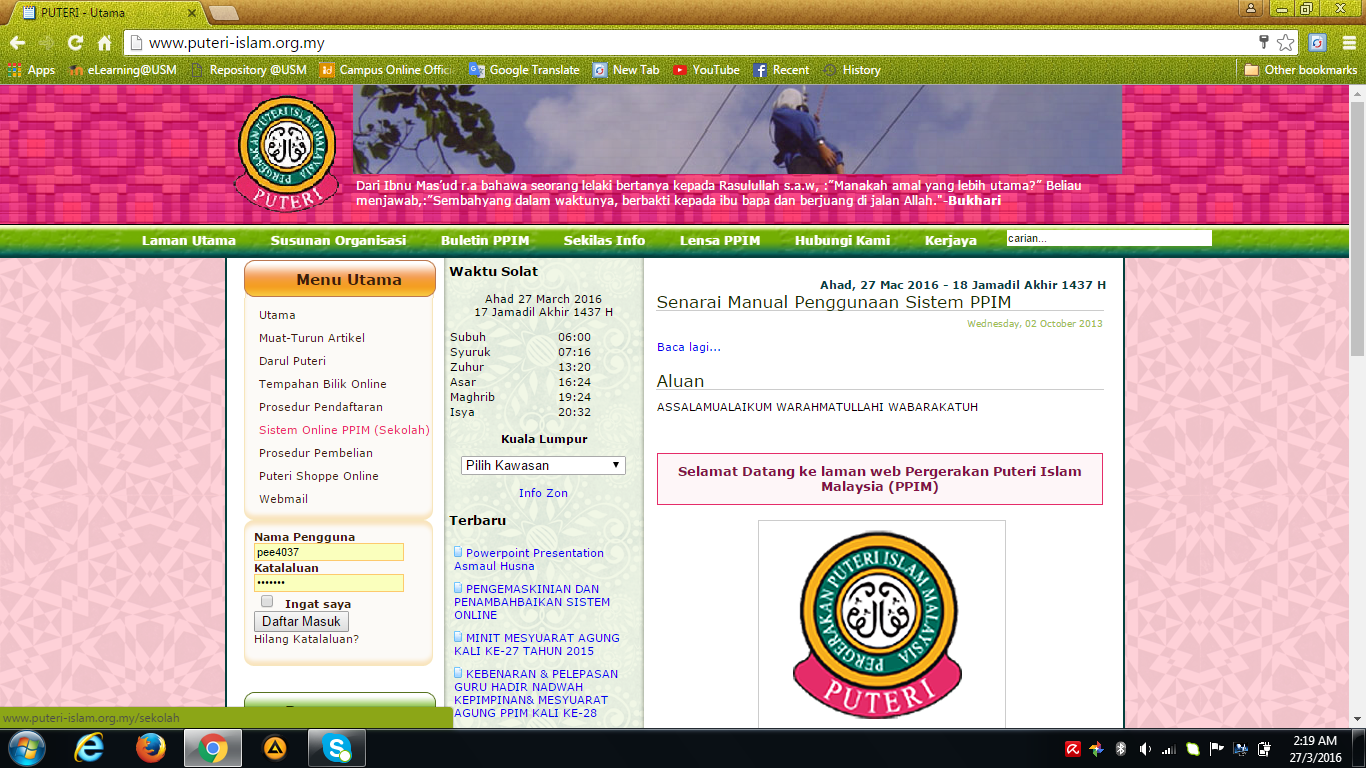This screenshot has width=1366, height=768.
Task: Click the taskbar clock showing 2:19 AM
Action: (1314, 748)
